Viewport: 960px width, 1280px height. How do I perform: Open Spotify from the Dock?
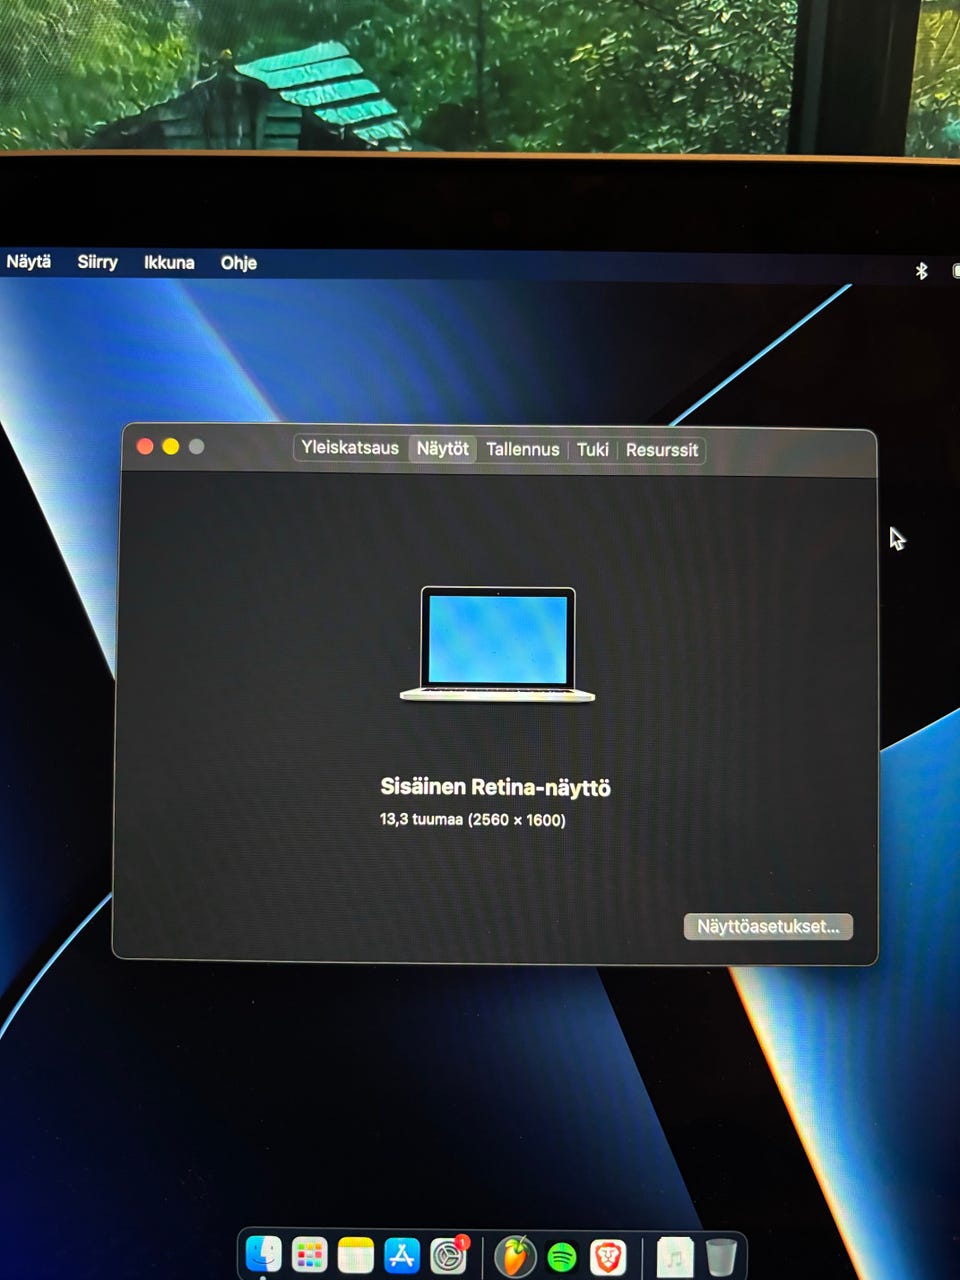click(x=562, y=1257)
